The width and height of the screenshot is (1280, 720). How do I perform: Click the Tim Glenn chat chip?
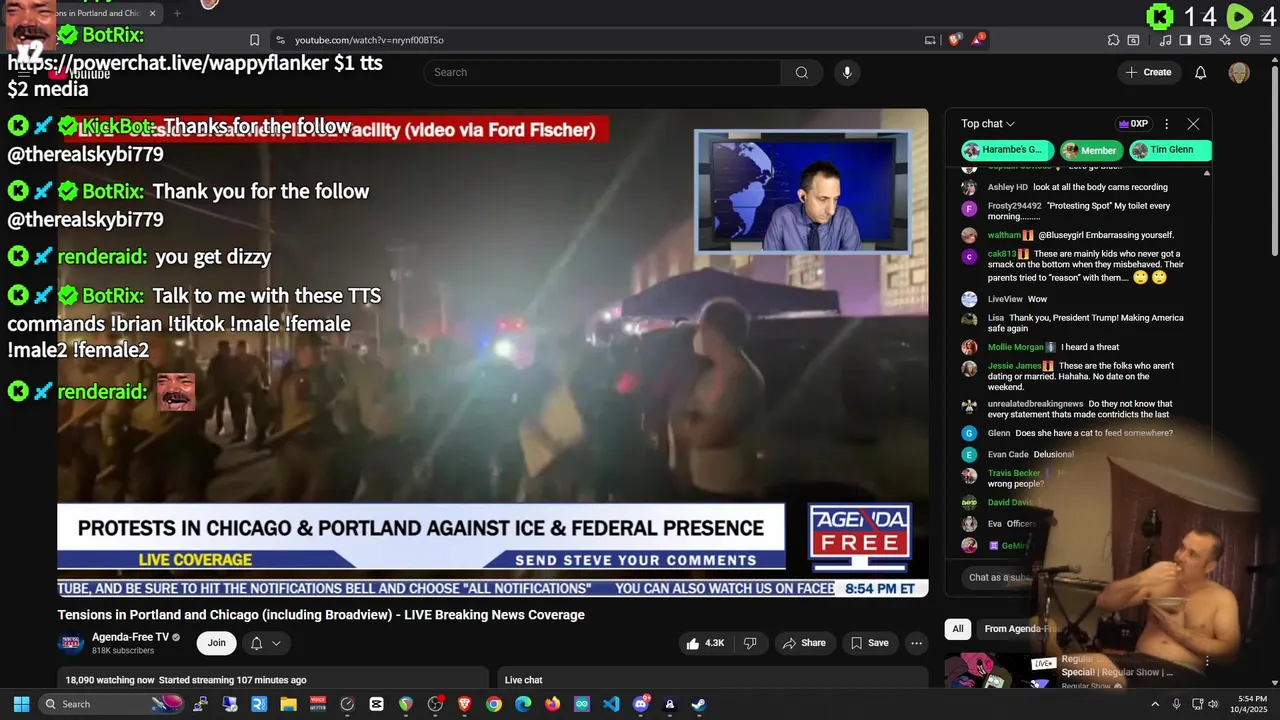point(1169,150)
